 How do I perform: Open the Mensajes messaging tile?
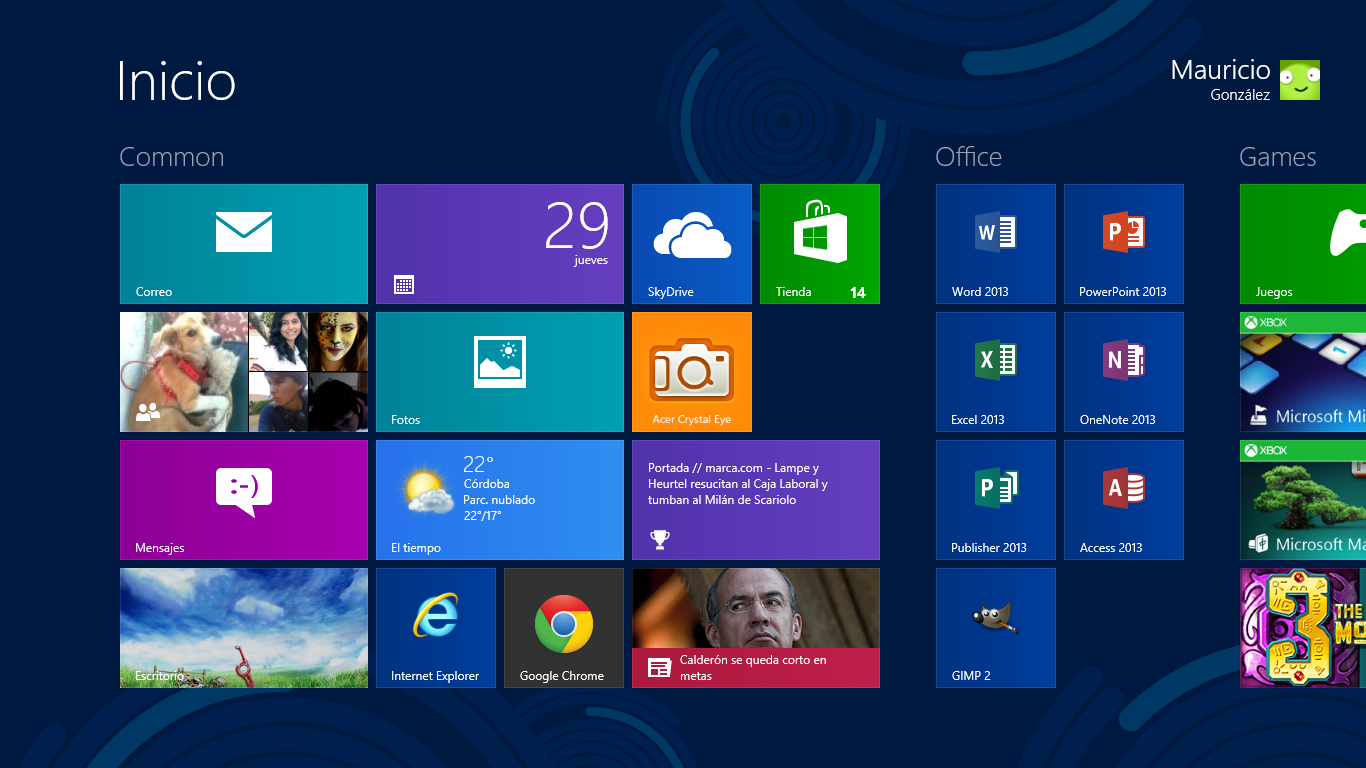click(x=243, y=499)
